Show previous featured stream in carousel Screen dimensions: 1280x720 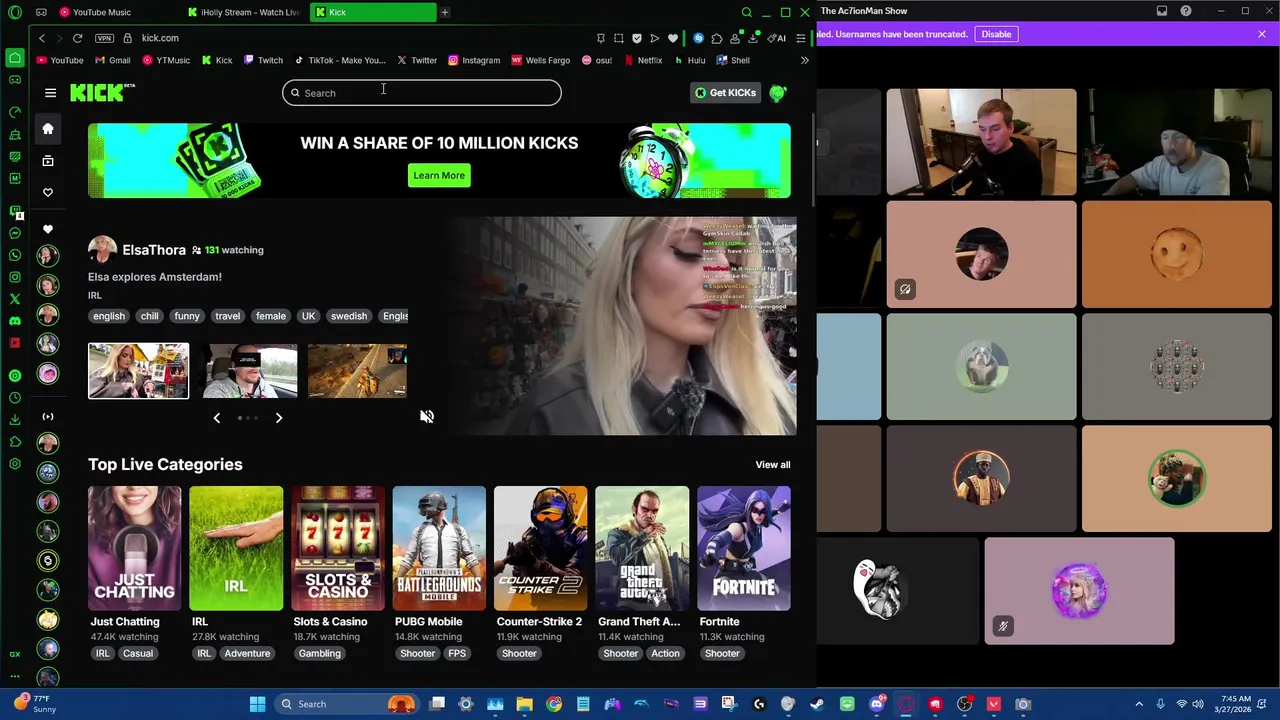(x=217, y=418)
